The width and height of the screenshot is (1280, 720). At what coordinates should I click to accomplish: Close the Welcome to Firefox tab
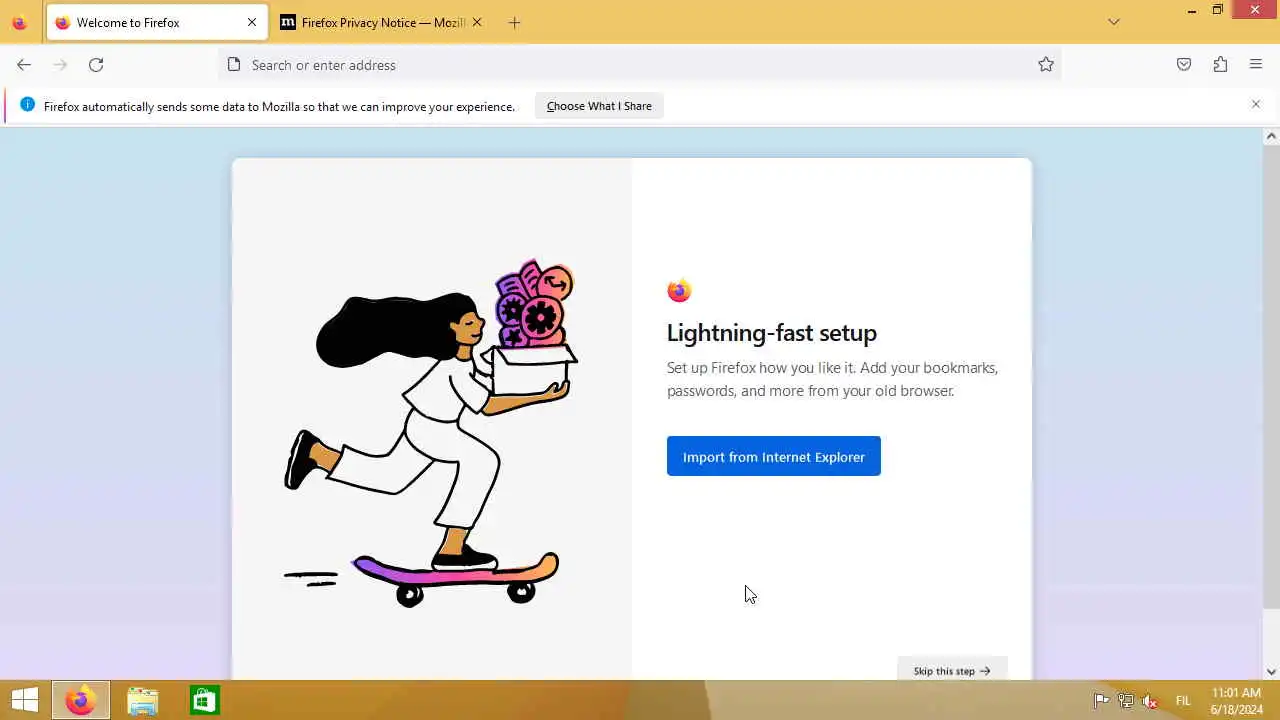pos(252,22)
